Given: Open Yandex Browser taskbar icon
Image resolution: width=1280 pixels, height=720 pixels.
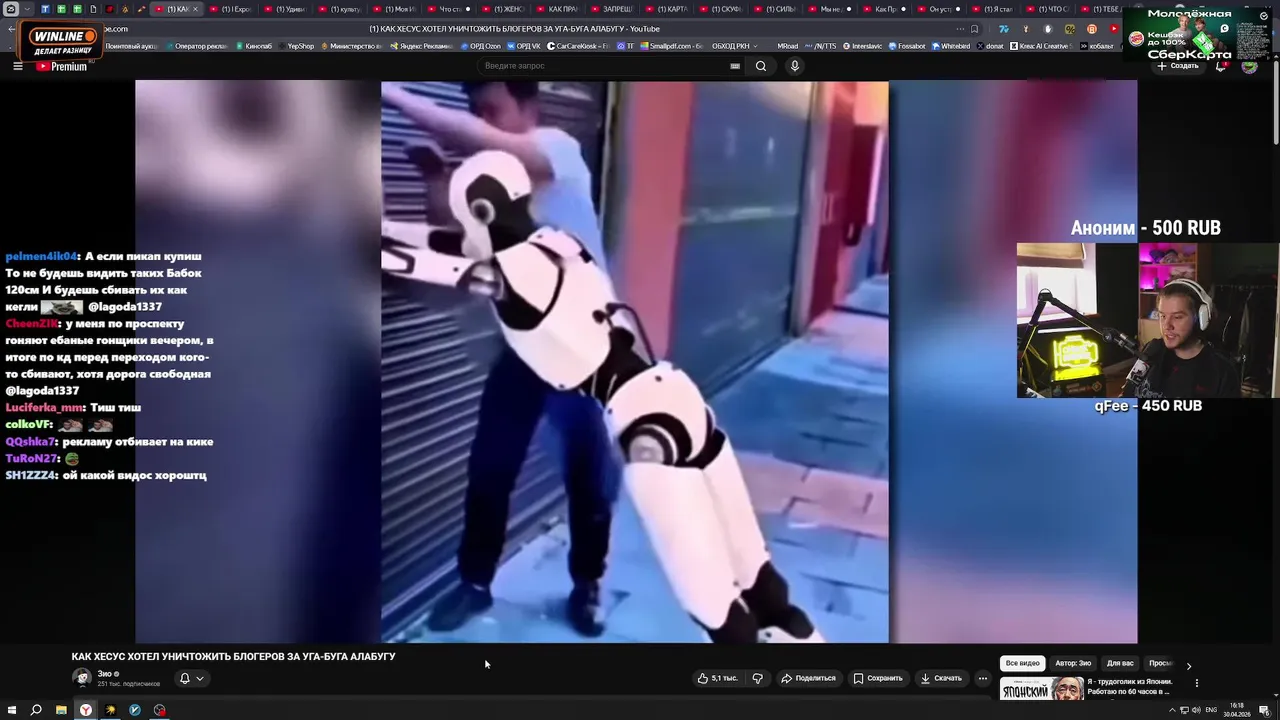Looking at the screenshot, I should click(86, 710).
